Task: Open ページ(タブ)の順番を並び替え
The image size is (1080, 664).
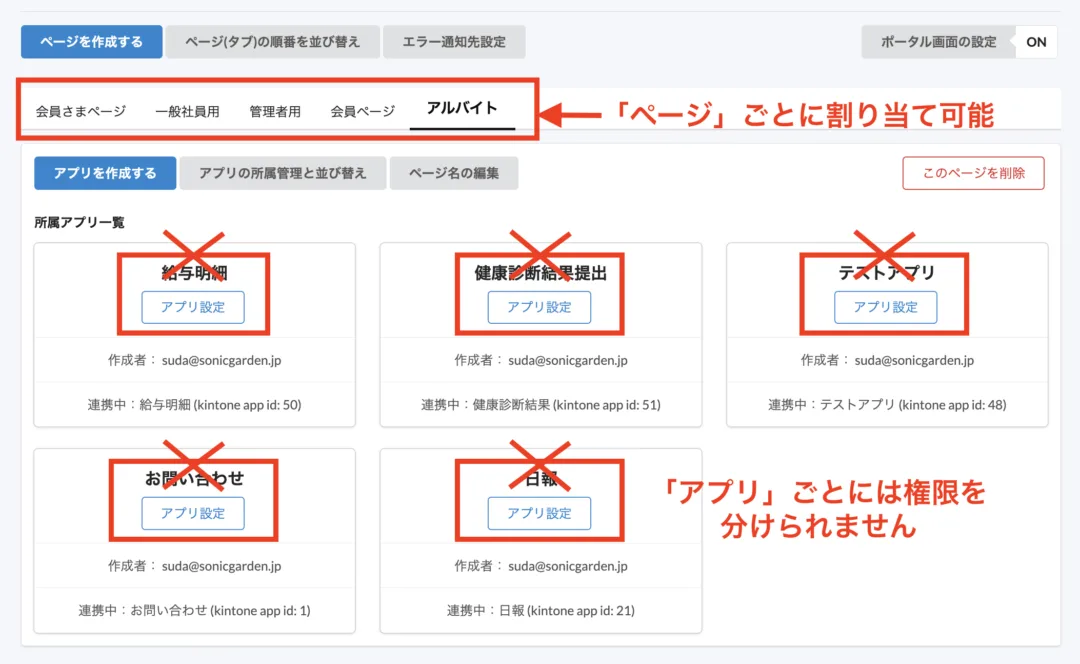Action: (x=272, y=42)
